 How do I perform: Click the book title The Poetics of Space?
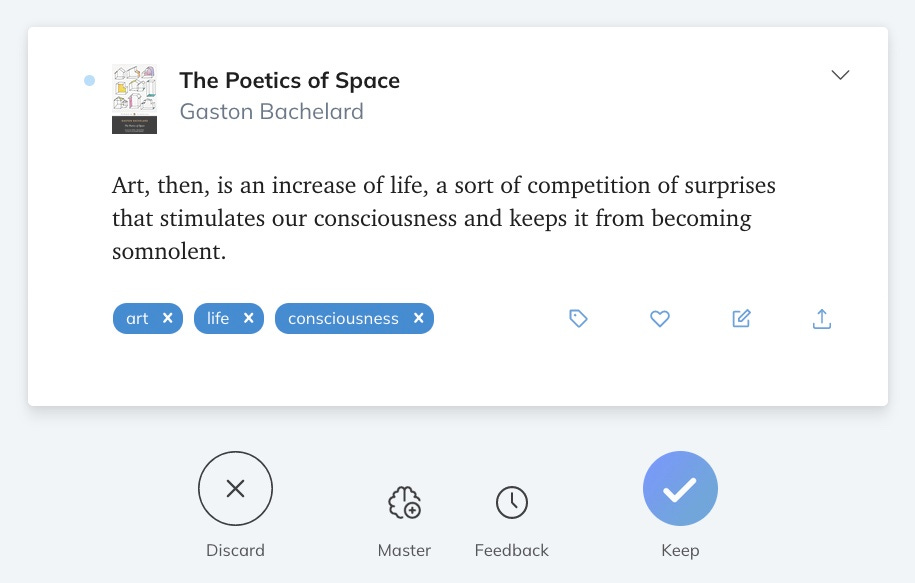tap(289, 81)
